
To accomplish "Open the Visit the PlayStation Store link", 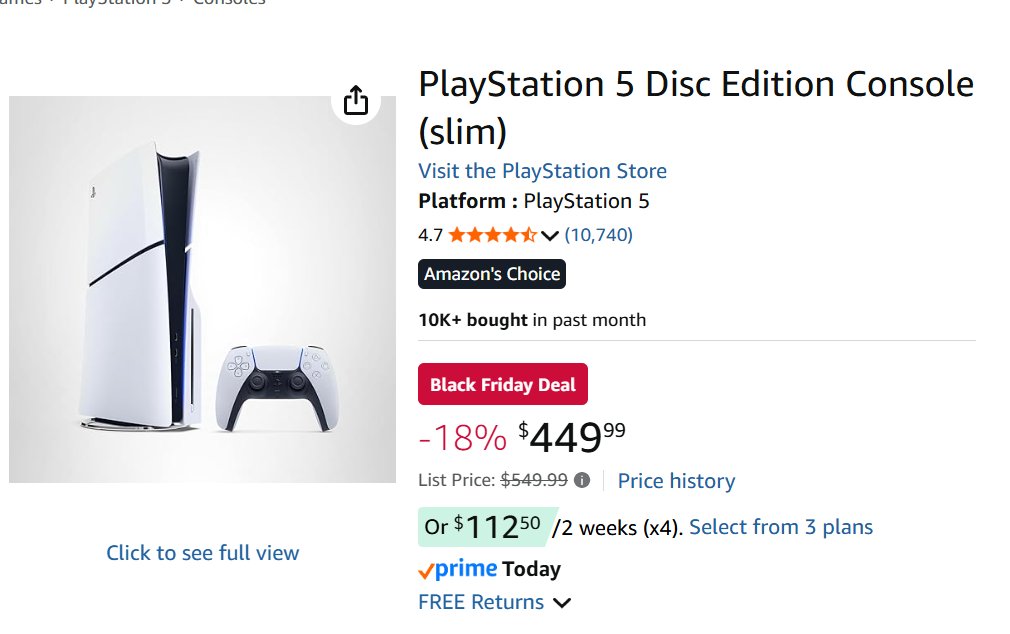I will (542, 171).
